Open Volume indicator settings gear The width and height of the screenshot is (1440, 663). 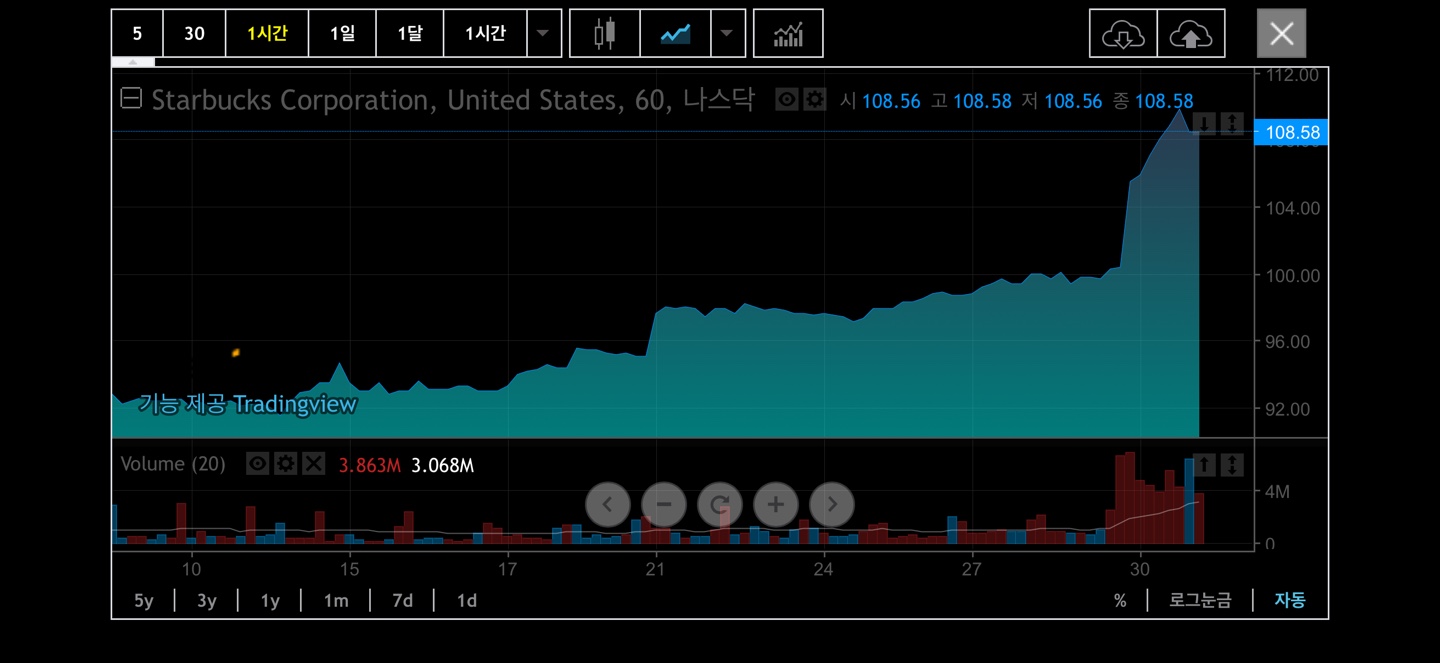tap(286, 464)
